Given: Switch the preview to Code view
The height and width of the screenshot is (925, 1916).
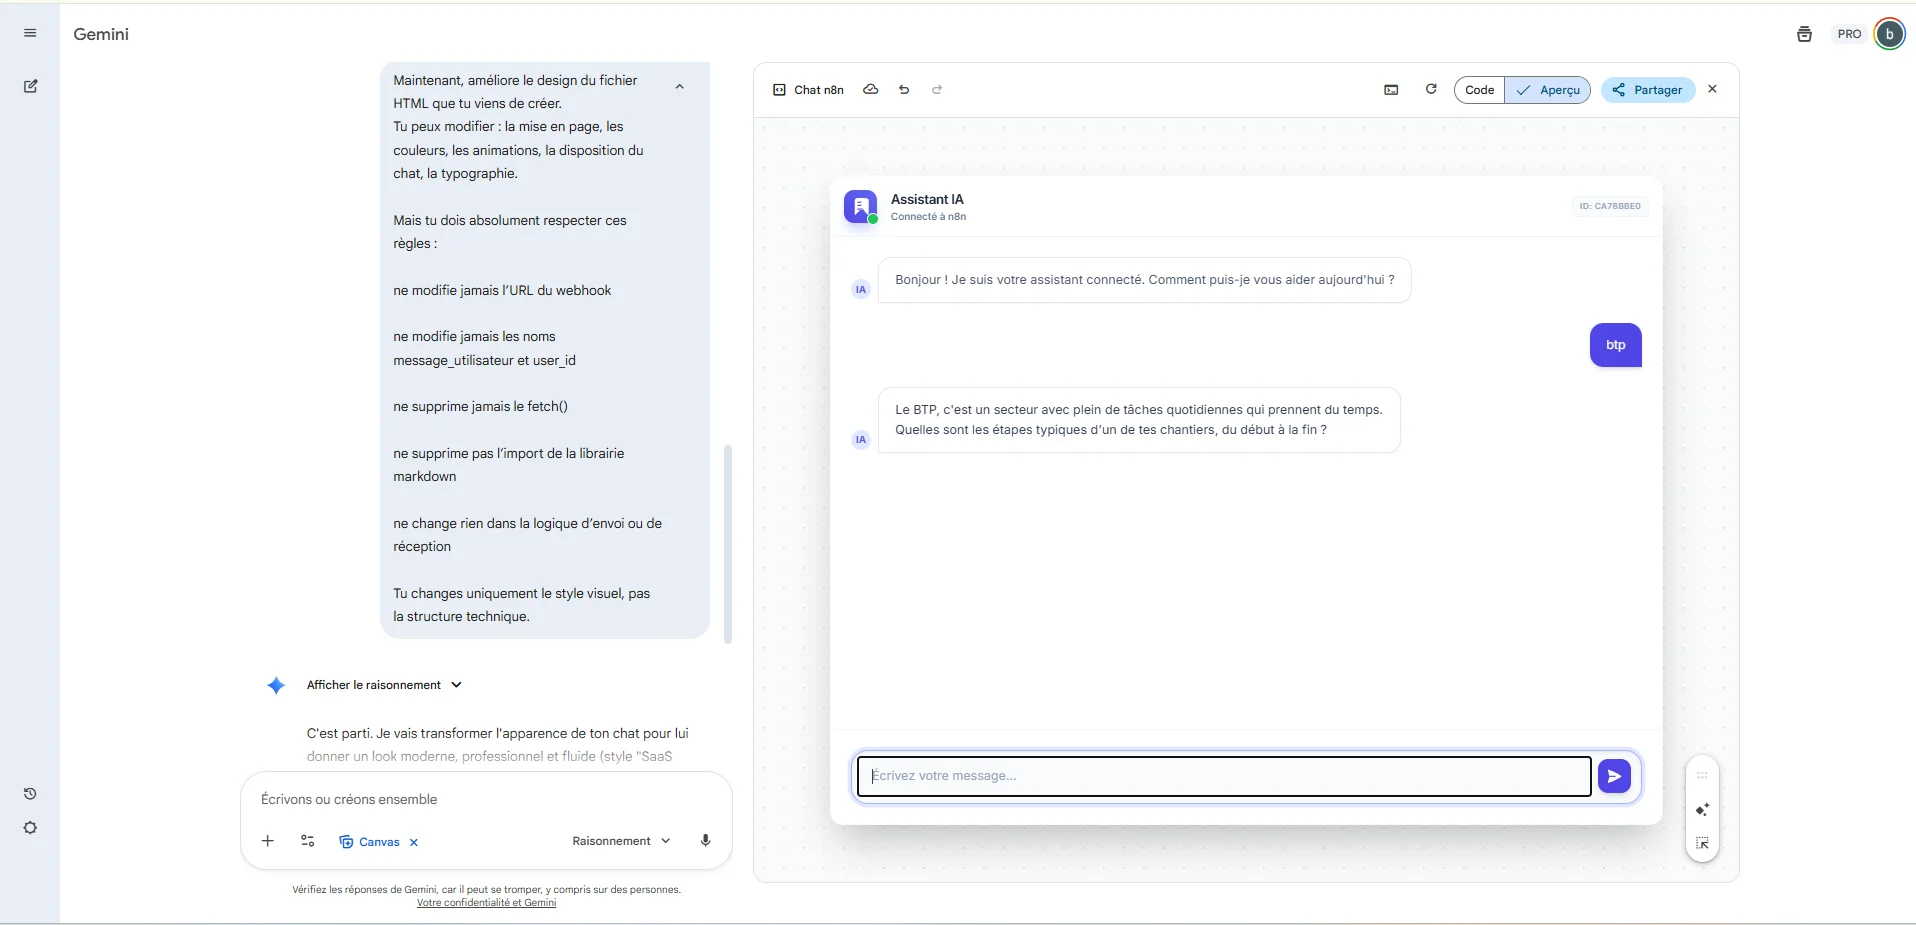Looking at the screenshot, I should click(1479, 89).
